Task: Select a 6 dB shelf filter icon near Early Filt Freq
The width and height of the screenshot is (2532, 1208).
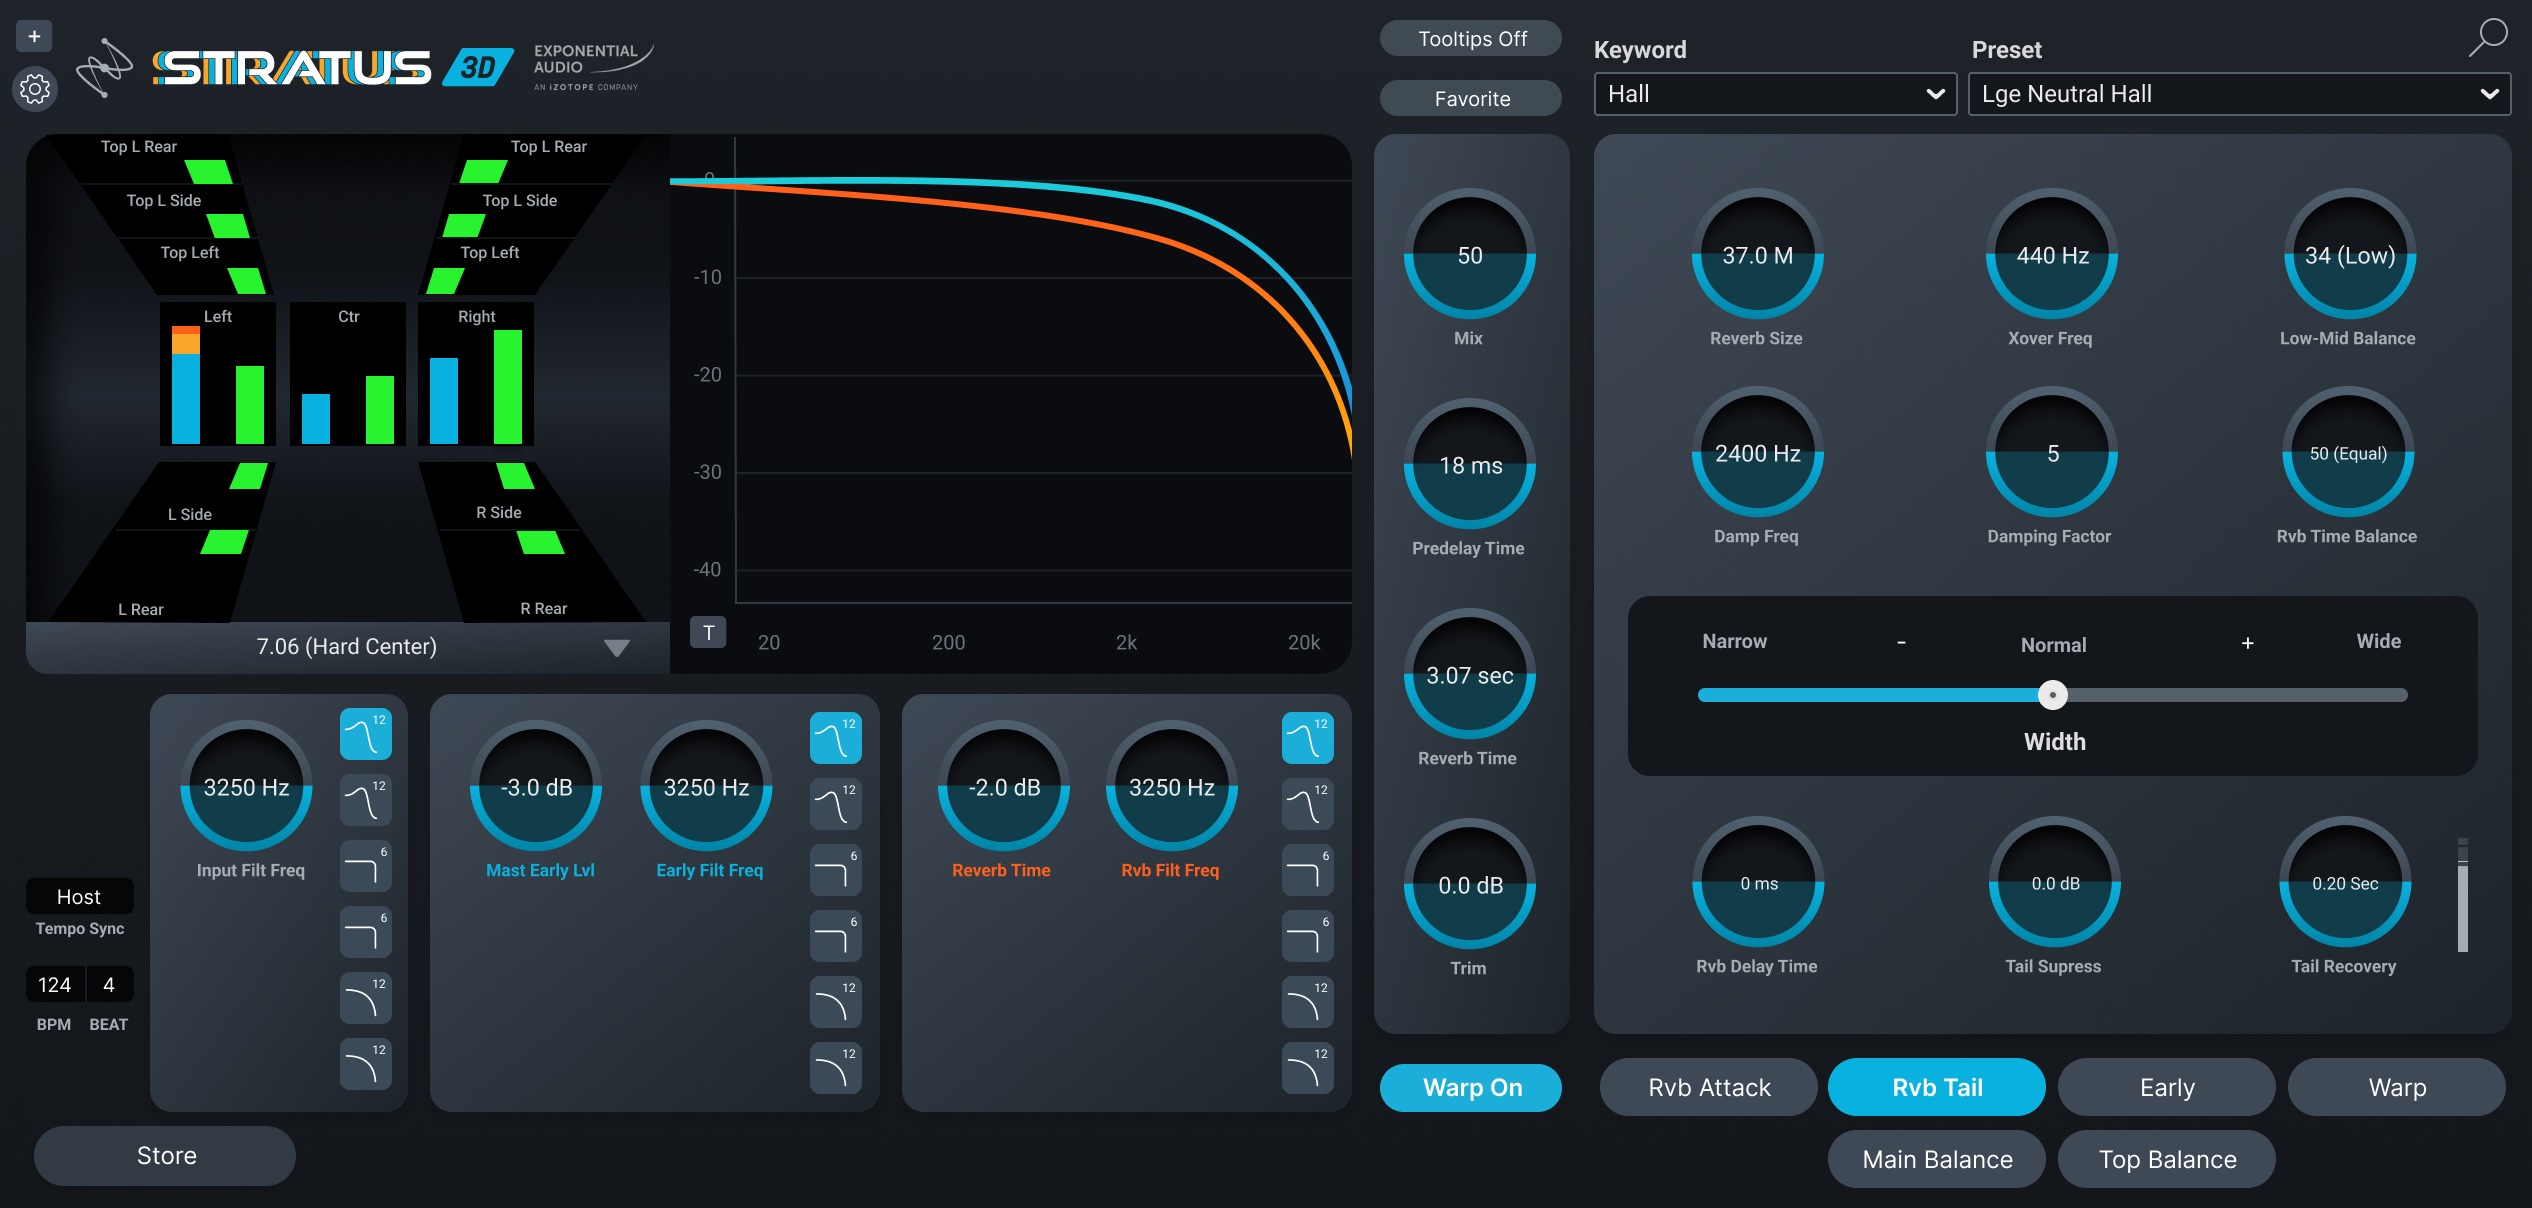Action: (836, 868)
